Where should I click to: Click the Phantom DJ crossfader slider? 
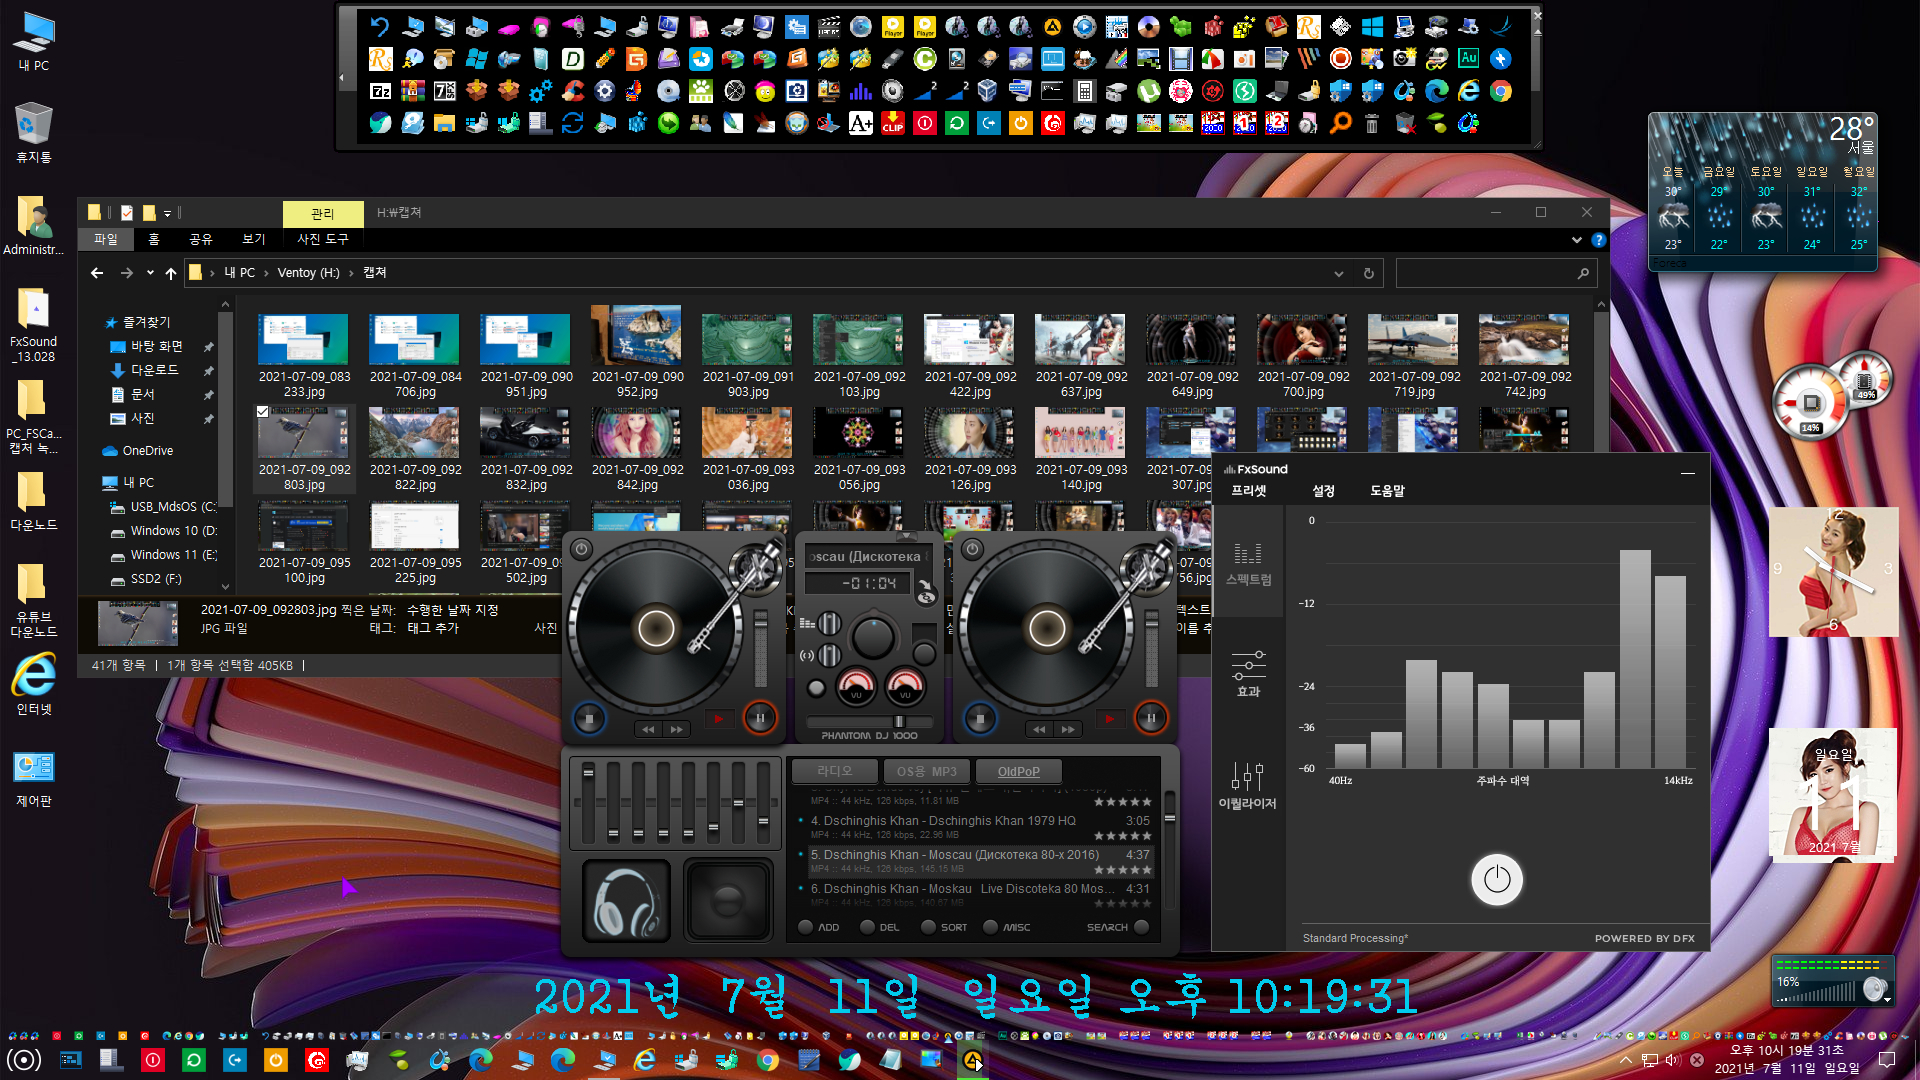click(x=899, y=721)
